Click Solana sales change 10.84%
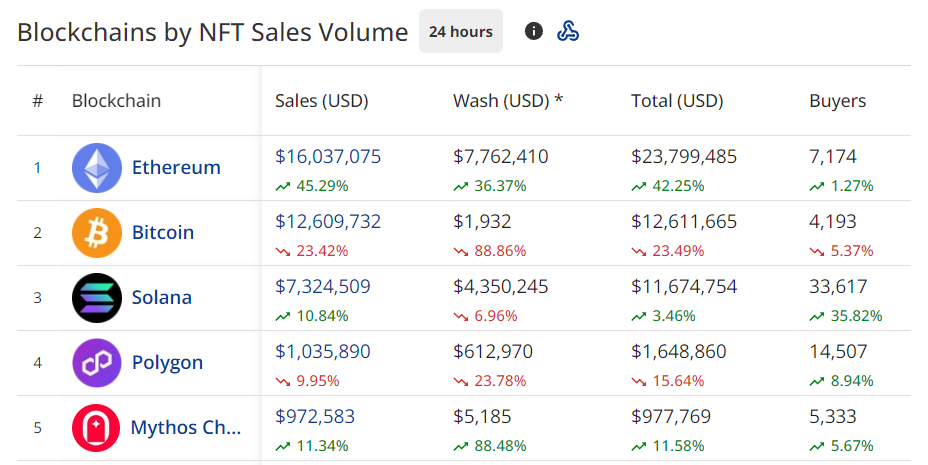The image size is (928, 465). pyautogui.click(x=312, y=317)
